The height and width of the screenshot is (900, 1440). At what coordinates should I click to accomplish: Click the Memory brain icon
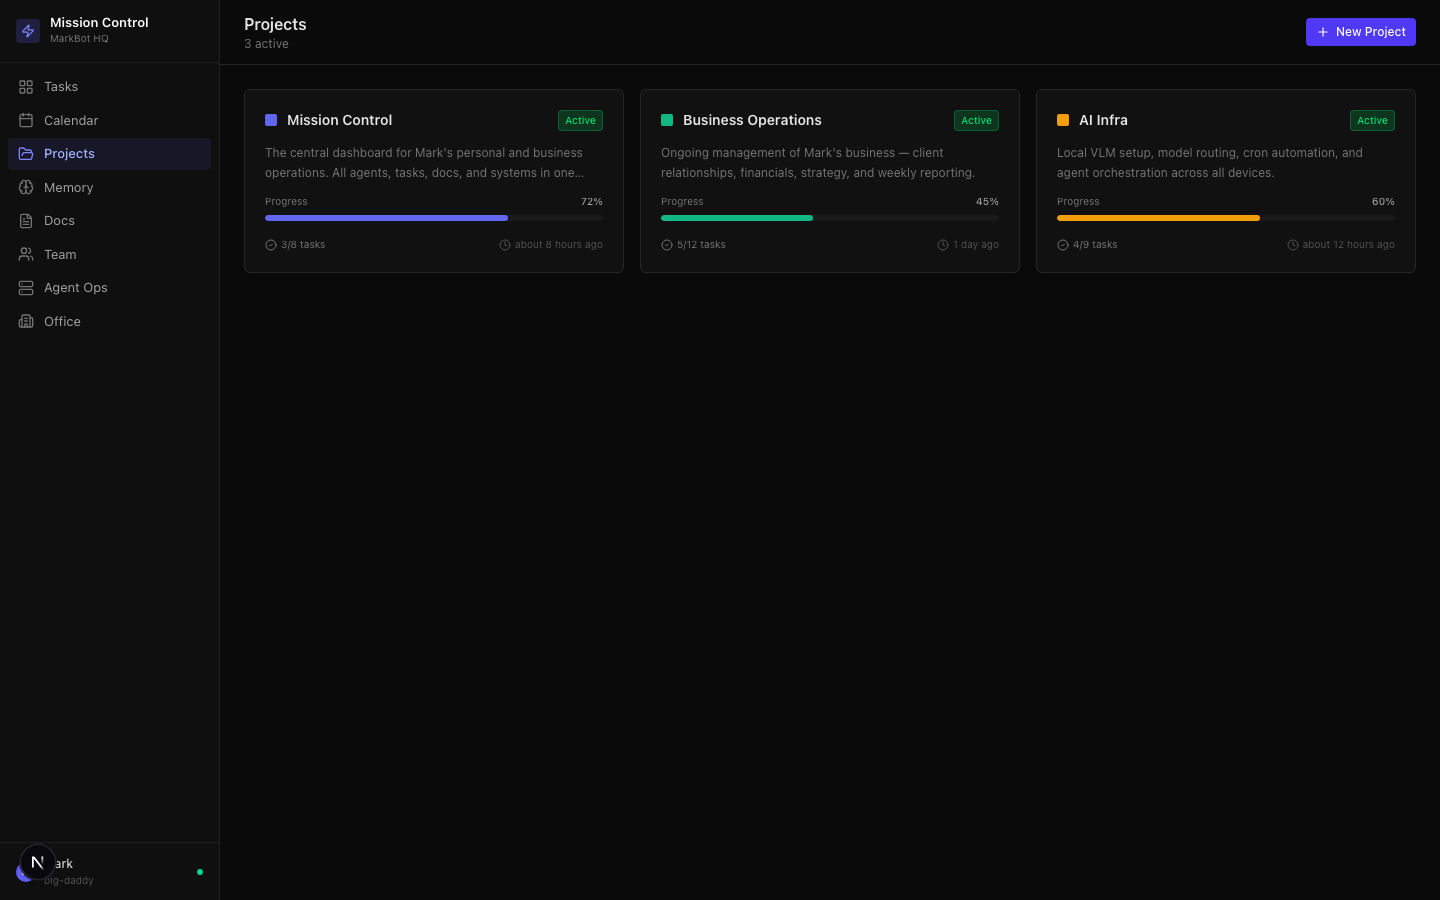click(x=26, y=187)
